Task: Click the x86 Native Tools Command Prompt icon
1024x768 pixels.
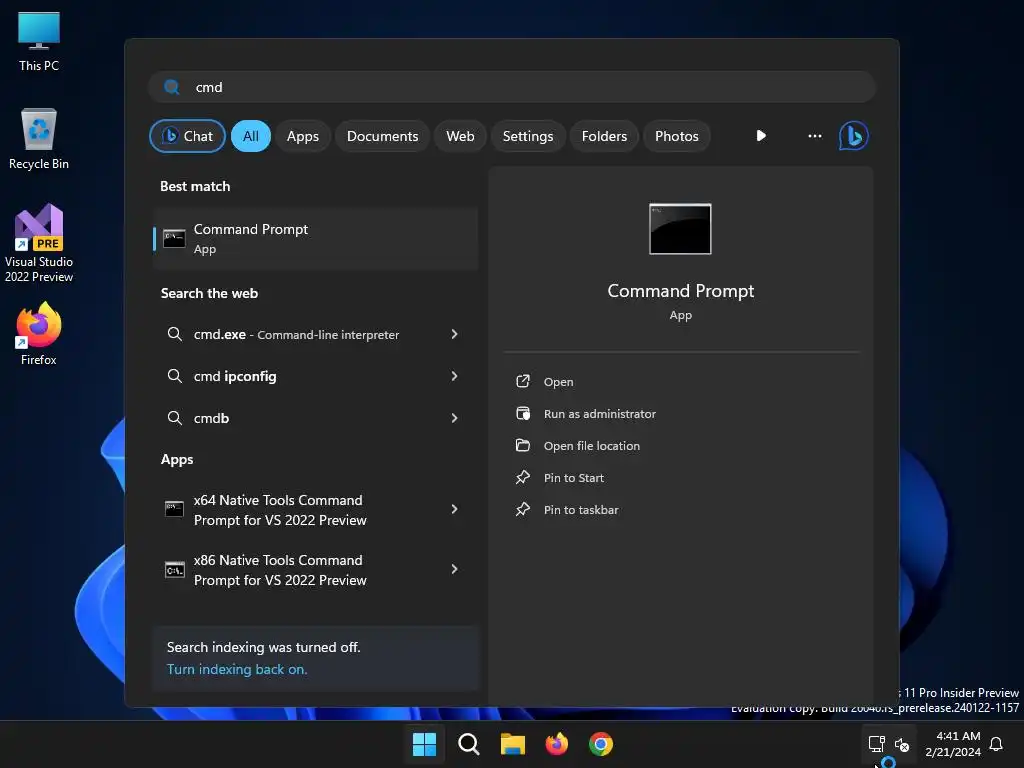Action: pyautogui.click(x=174, y=569)
